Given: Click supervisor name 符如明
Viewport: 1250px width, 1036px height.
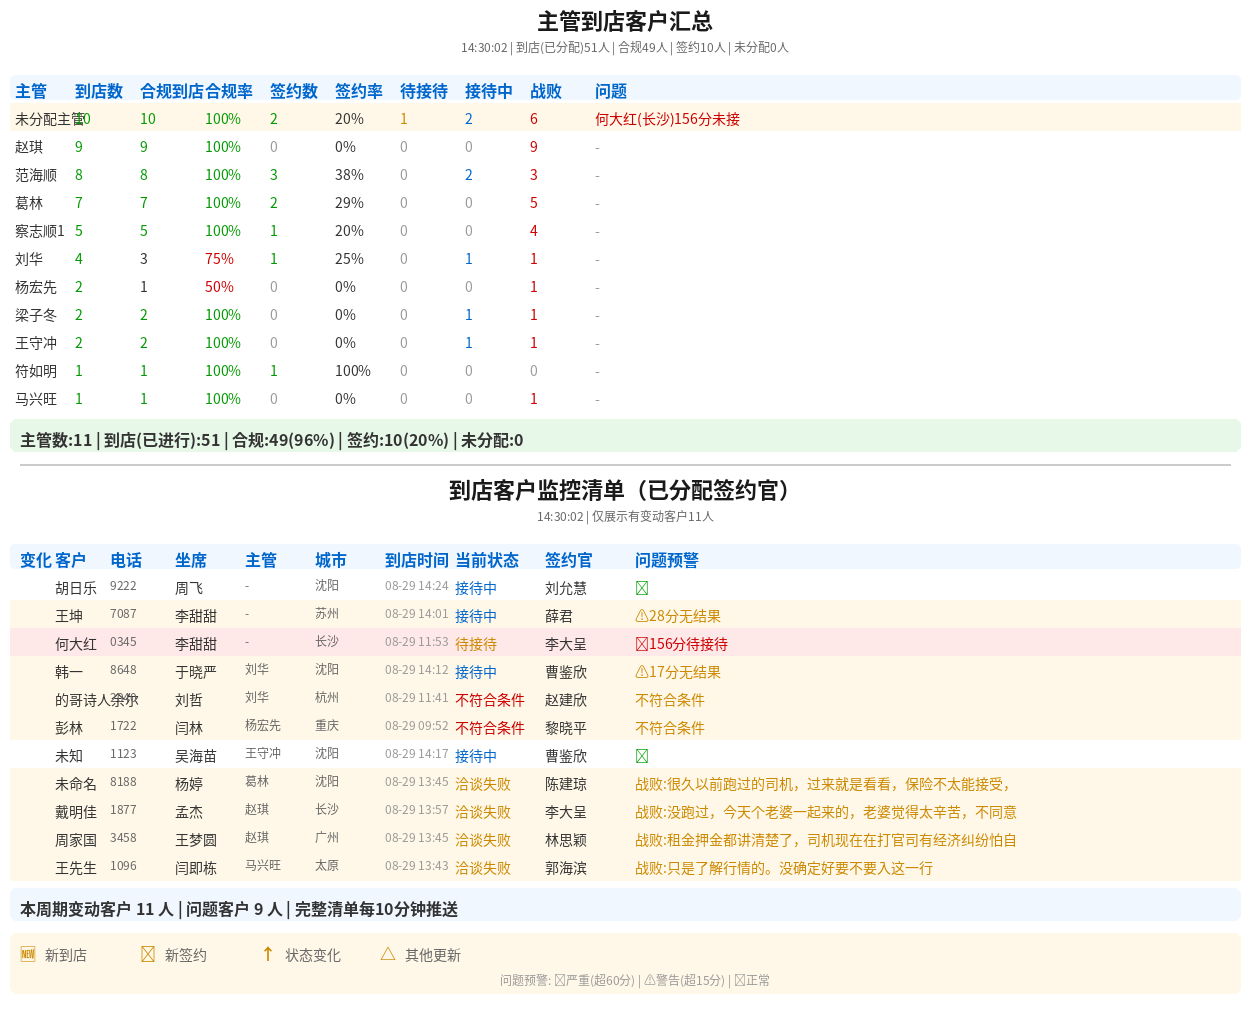Looking at the screenshot, I should pyautogui.click(x=36, y=371).
